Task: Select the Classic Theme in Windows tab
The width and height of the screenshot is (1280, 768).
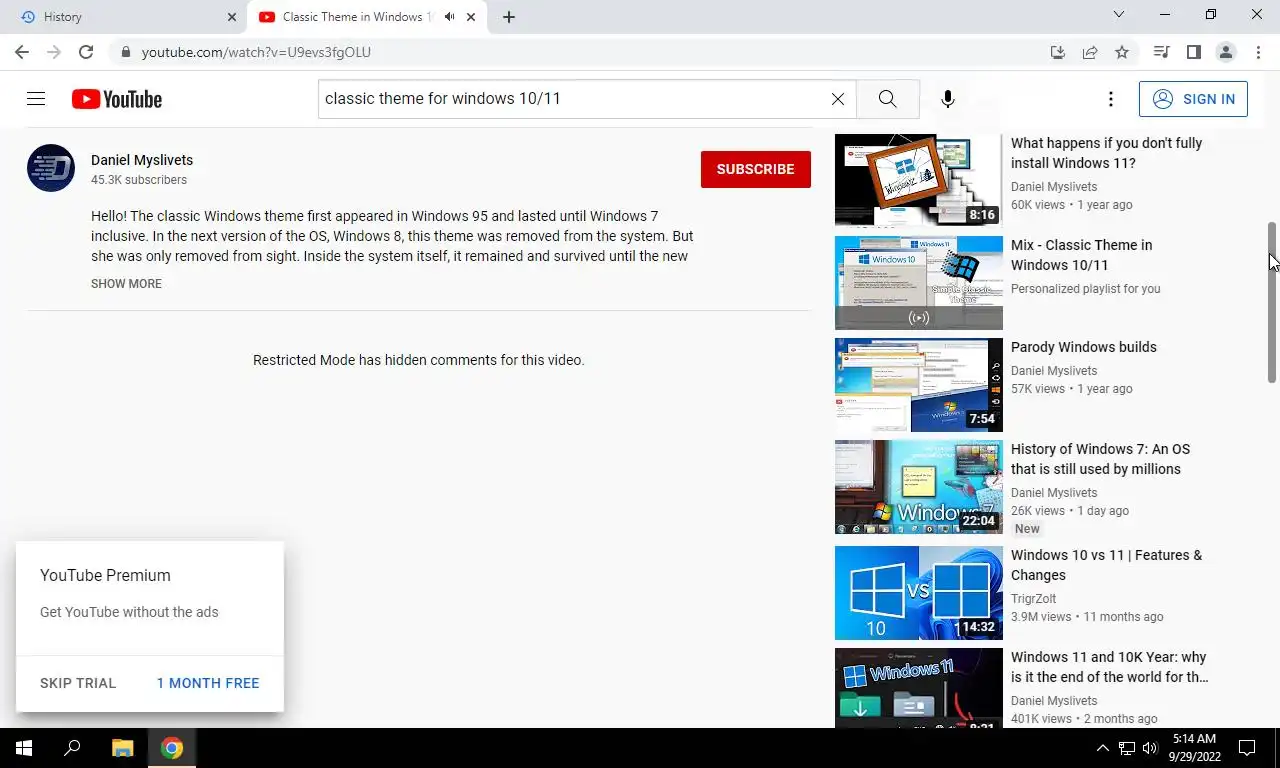Action: (366, 17)
